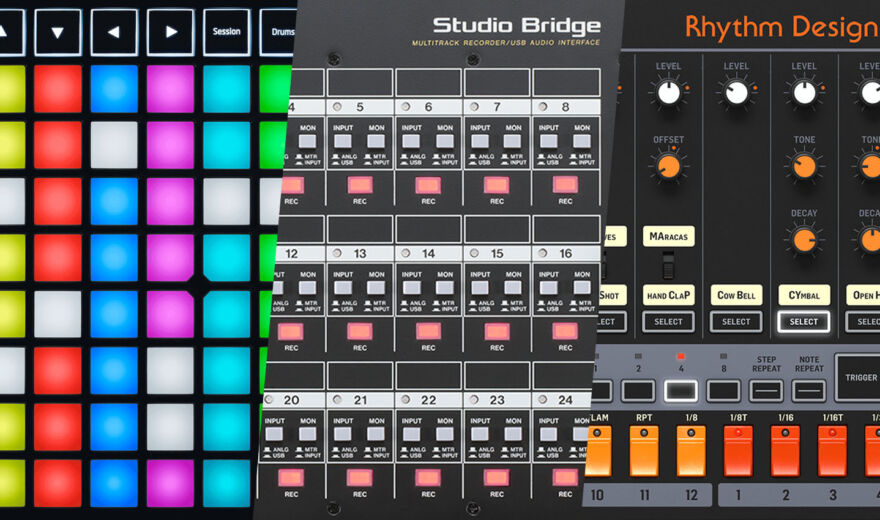Choose the Hand Clap instrument label

tap(668, 295)
